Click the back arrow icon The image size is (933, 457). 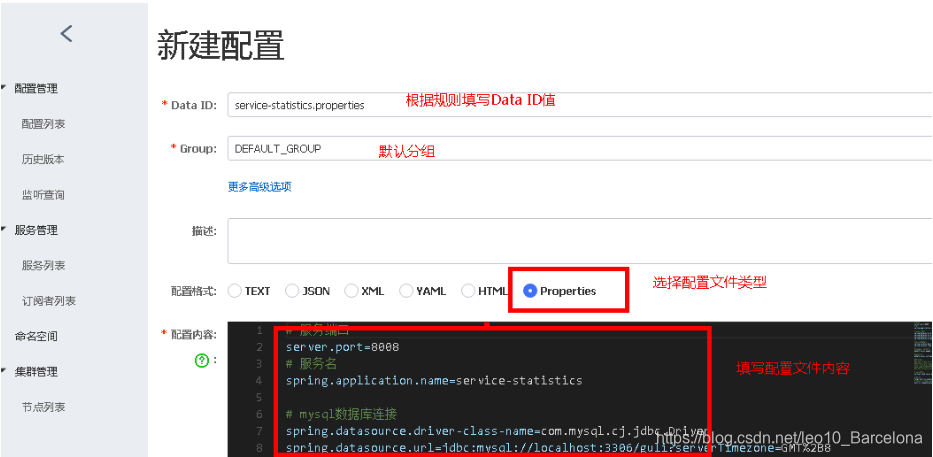point(67,33)
